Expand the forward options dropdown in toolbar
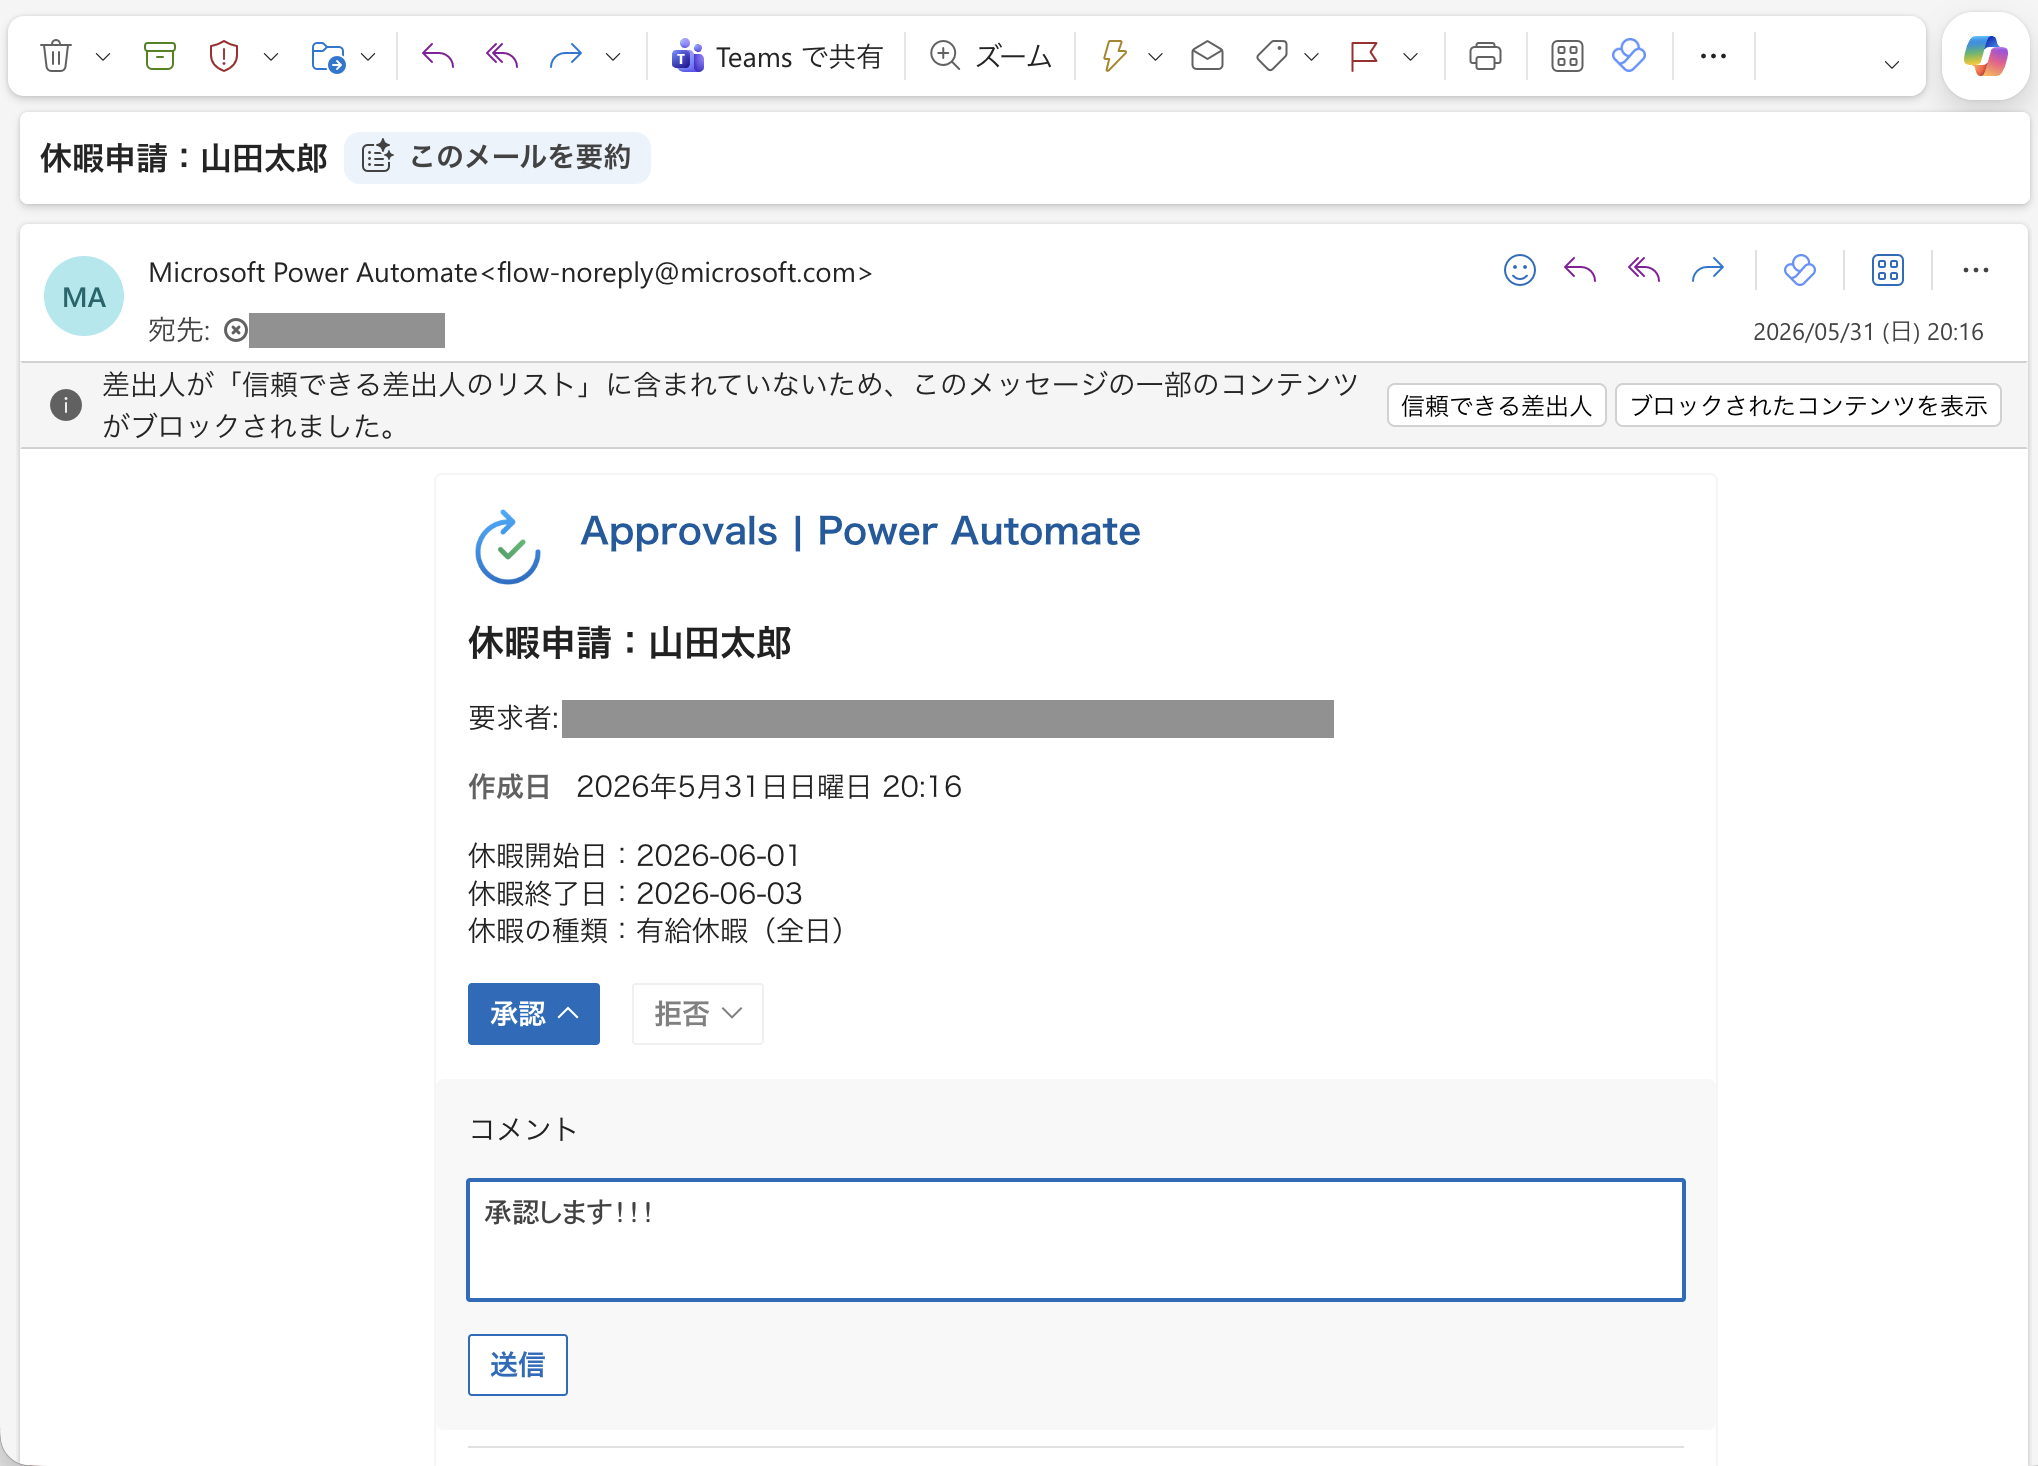2038x1466 pixels. [613, 57]
